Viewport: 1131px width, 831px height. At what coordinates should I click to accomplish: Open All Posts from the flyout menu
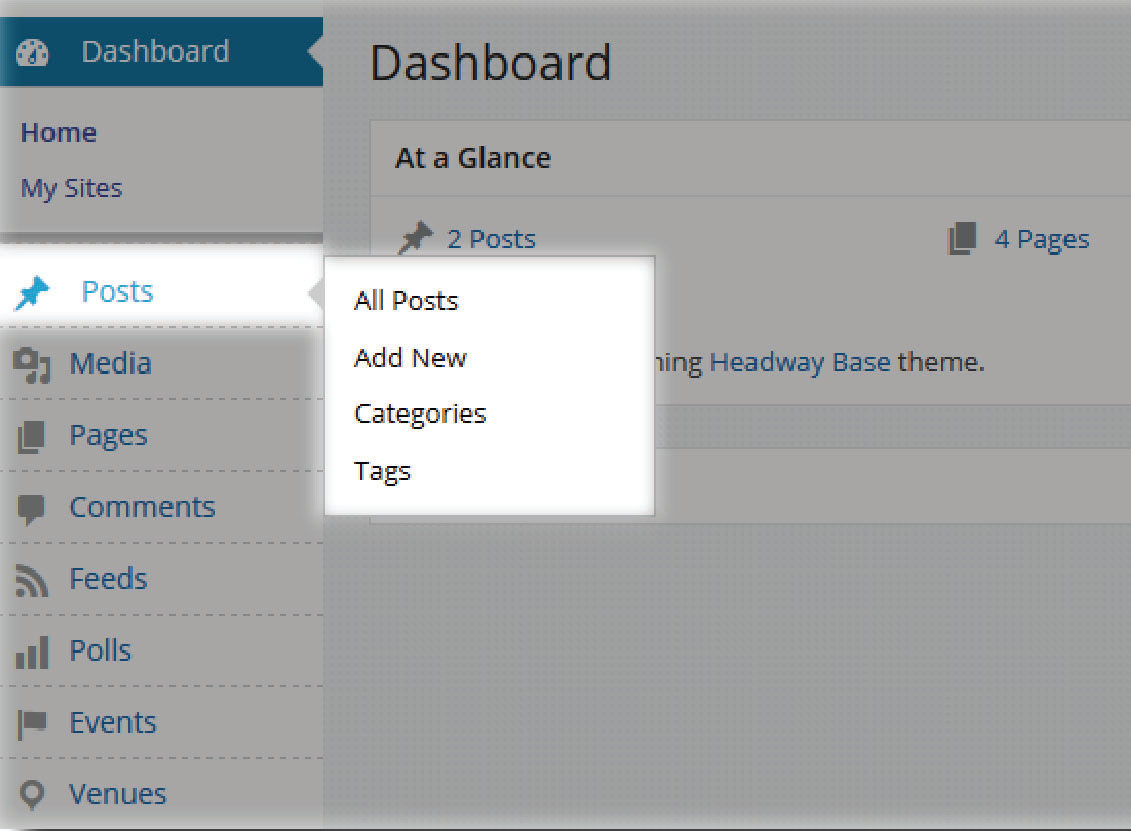(406, 301)
